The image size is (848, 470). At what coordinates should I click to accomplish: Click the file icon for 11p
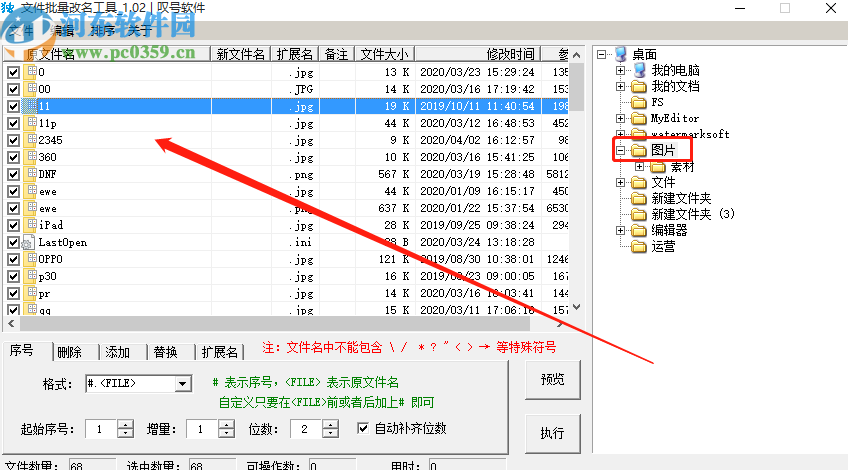click(31, 123)
